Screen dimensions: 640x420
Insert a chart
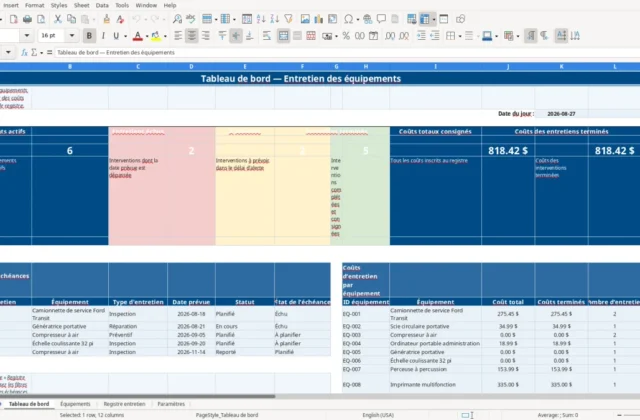(x=318, y=19)
